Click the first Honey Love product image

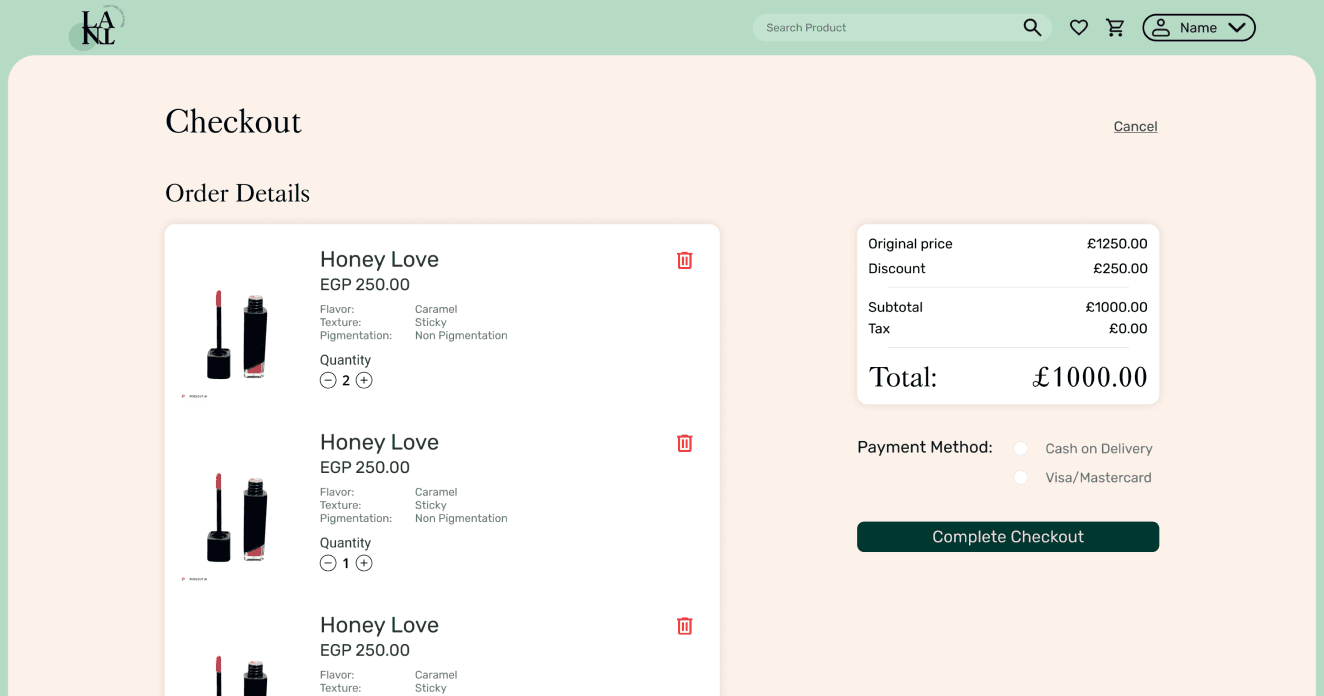(237, 335)
